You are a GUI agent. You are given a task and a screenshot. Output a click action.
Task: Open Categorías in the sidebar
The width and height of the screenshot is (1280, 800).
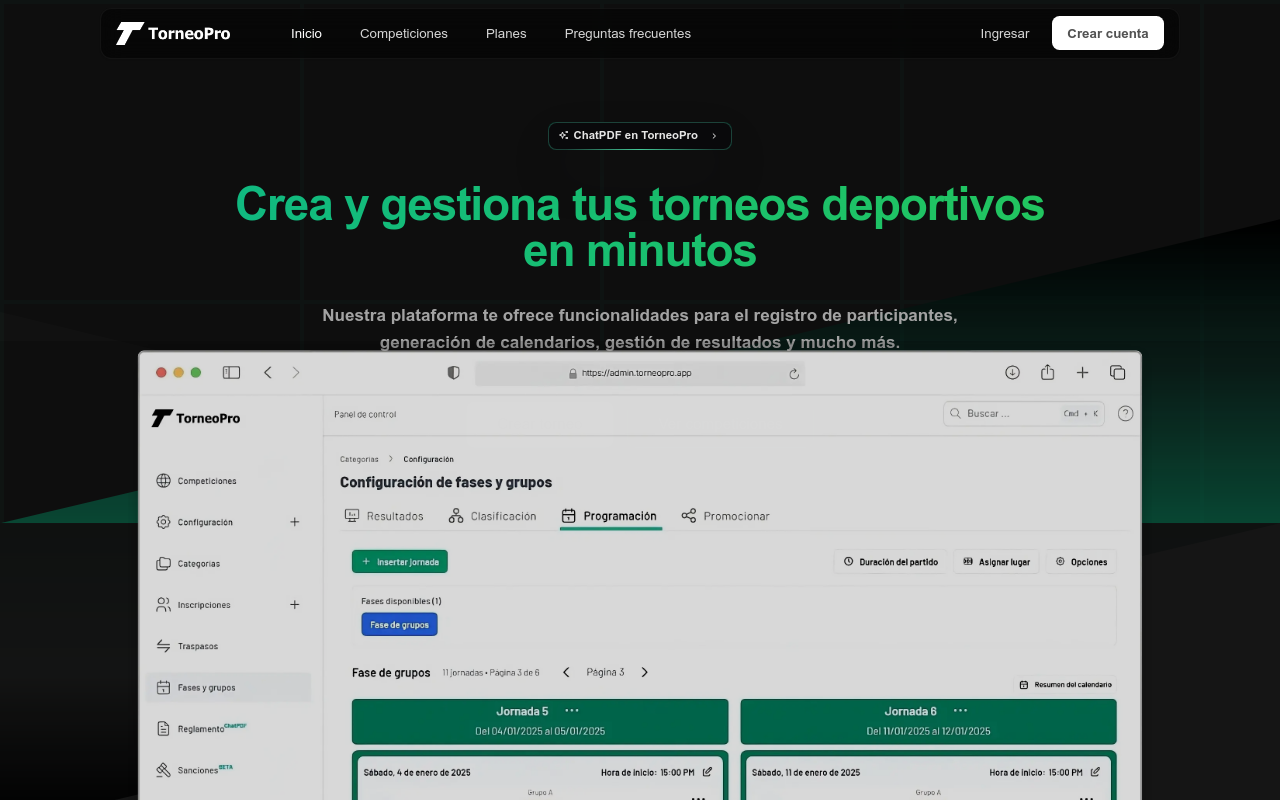point(188,564)
